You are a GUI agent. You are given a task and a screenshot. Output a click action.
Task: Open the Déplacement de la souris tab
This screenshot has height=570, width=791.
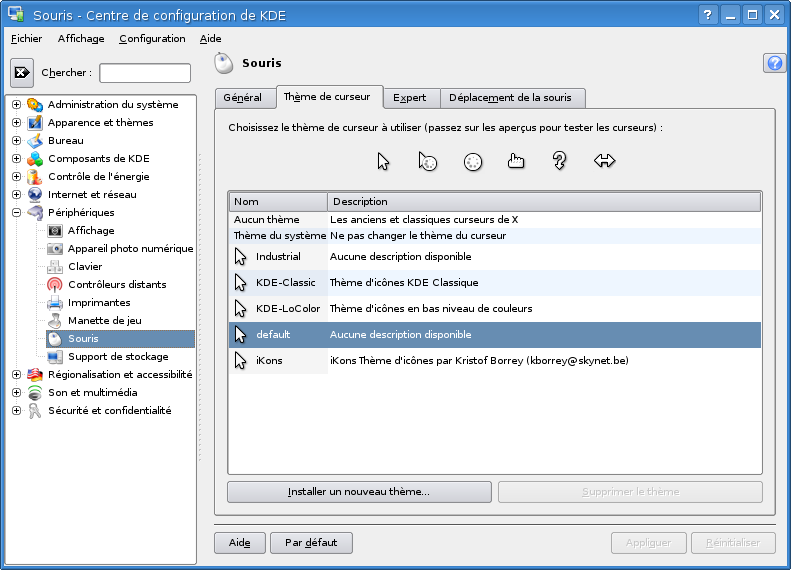pyautogui.click(x=510, y=98)
